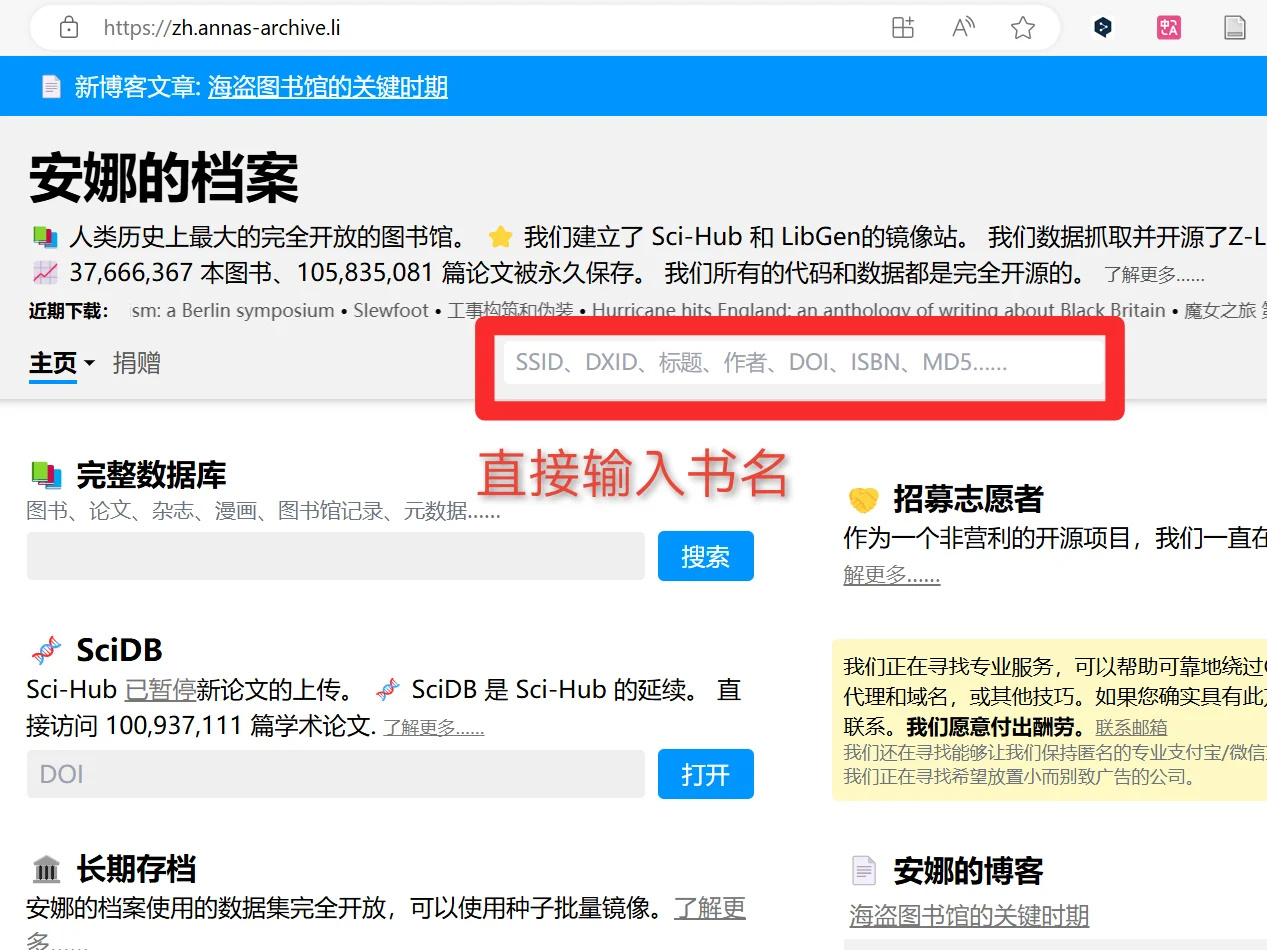Activate the read aloud icon
The height and width of the screenshot is (950, 1267).
pos(963,28)
